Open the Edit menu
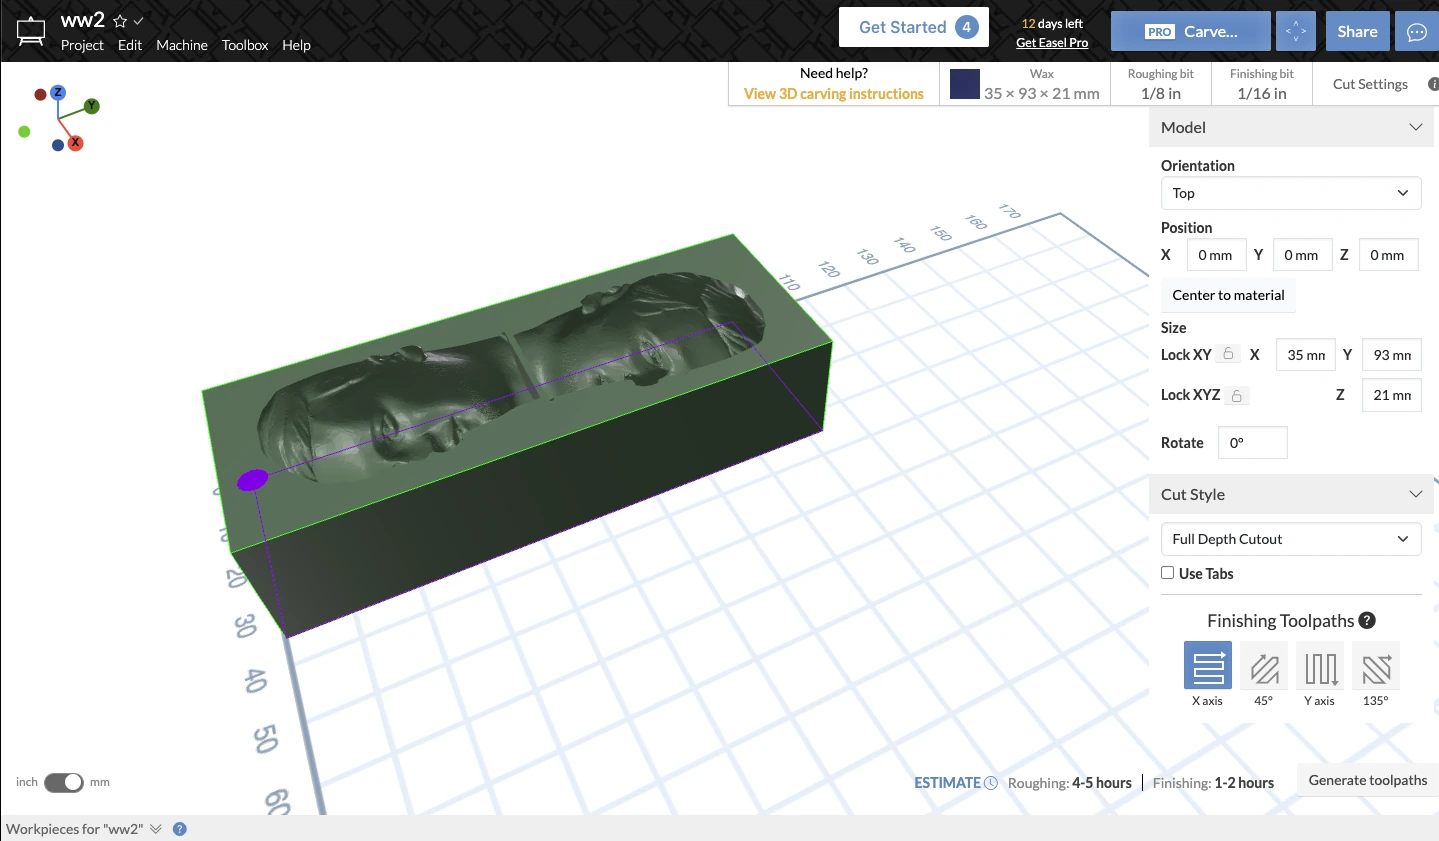 [130, 45]
